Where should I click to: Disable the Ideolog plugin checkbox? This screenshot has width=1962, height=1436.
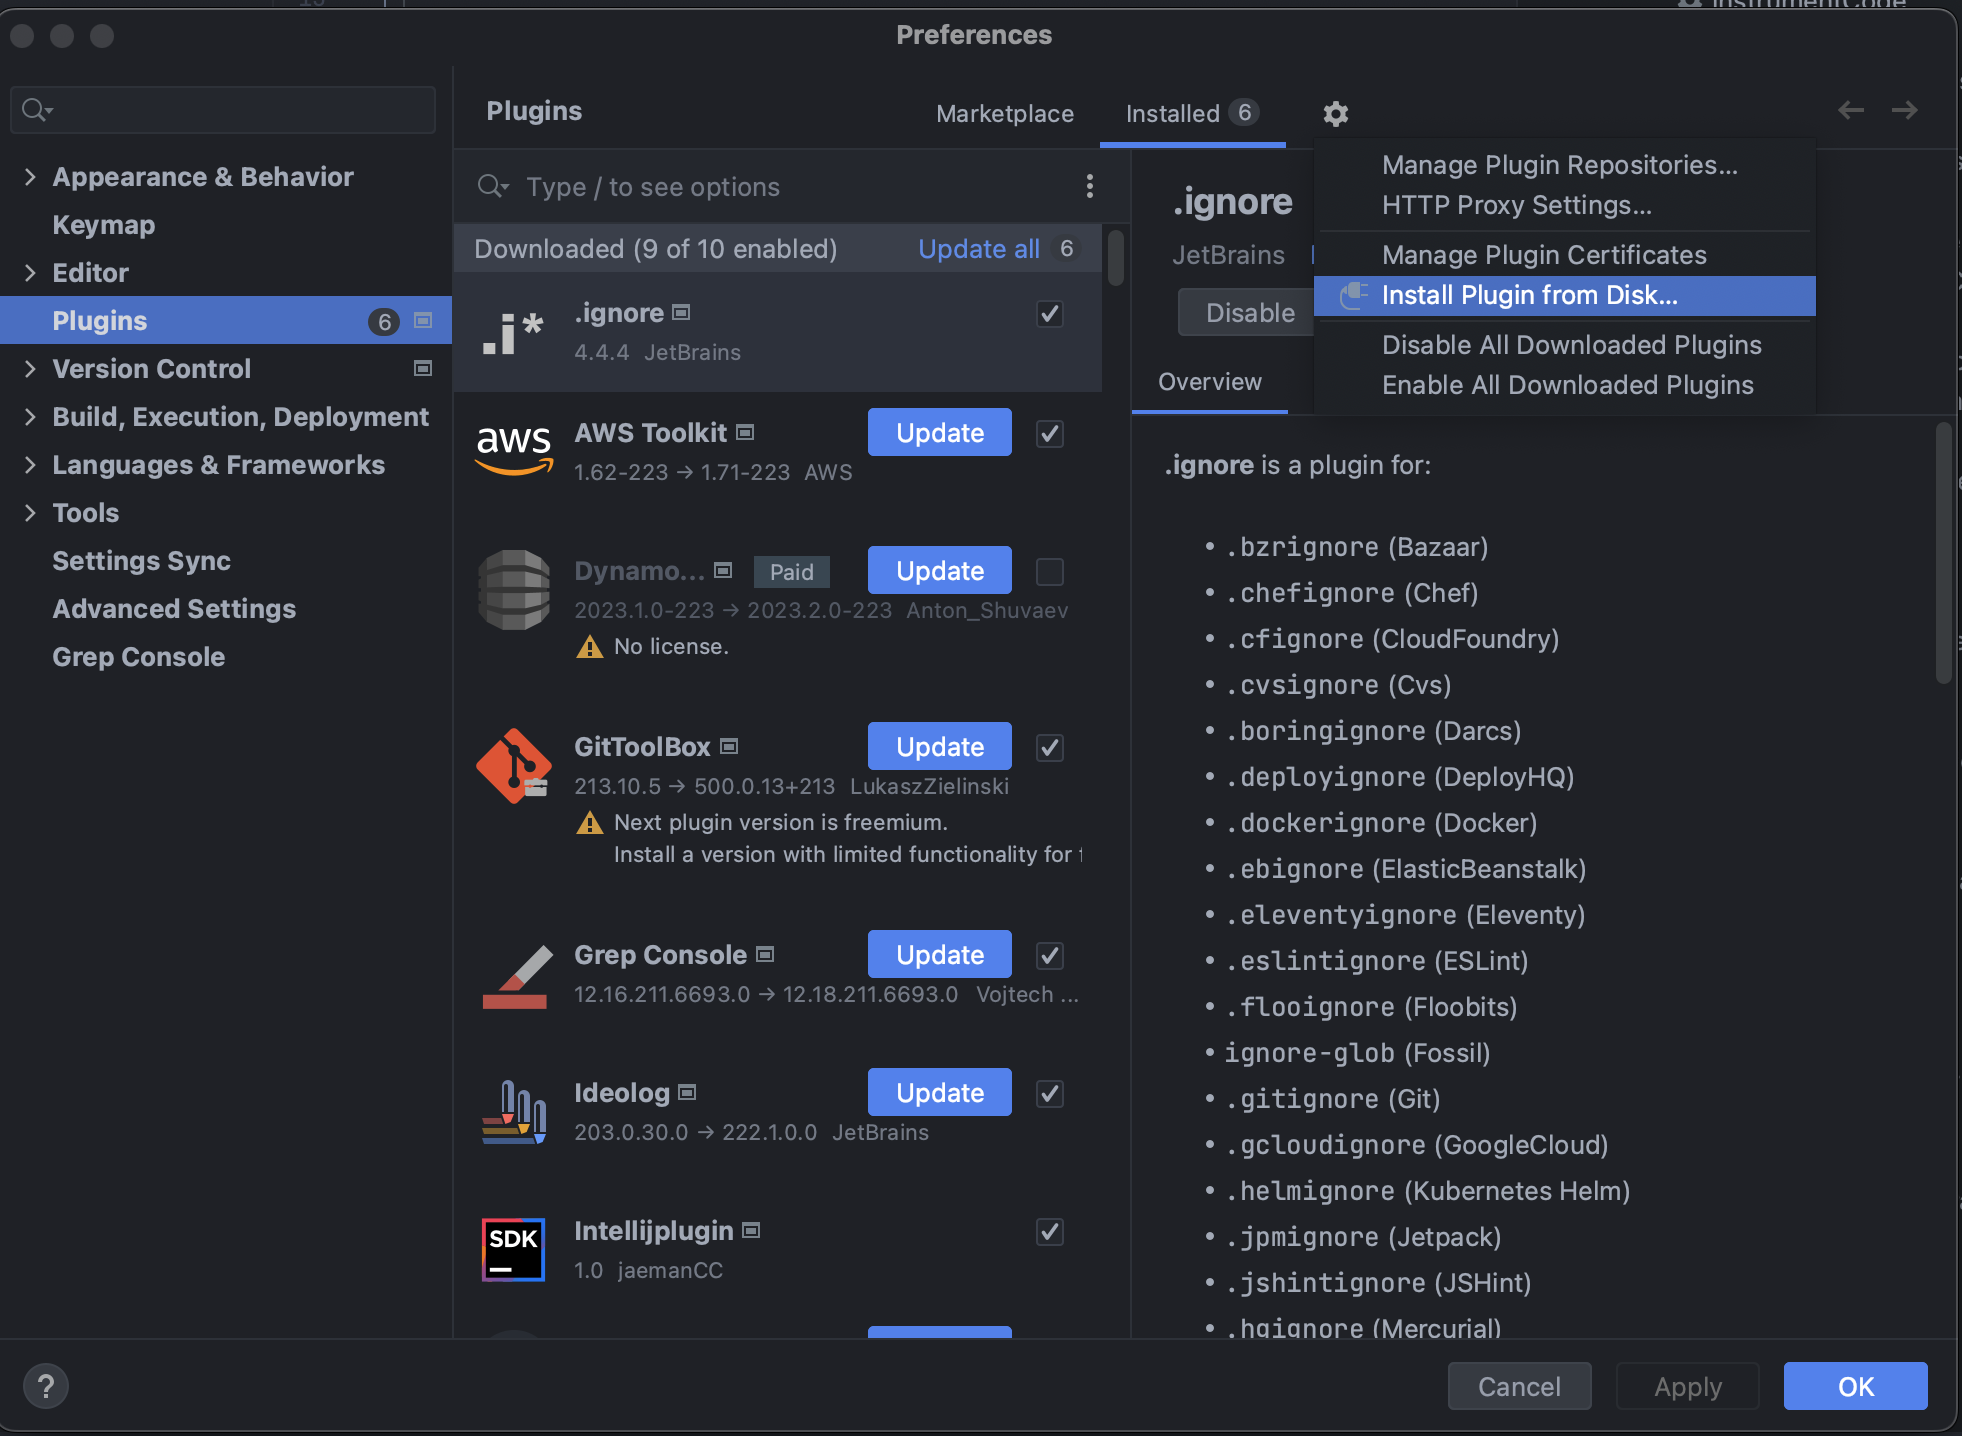click(1049, 1094)
